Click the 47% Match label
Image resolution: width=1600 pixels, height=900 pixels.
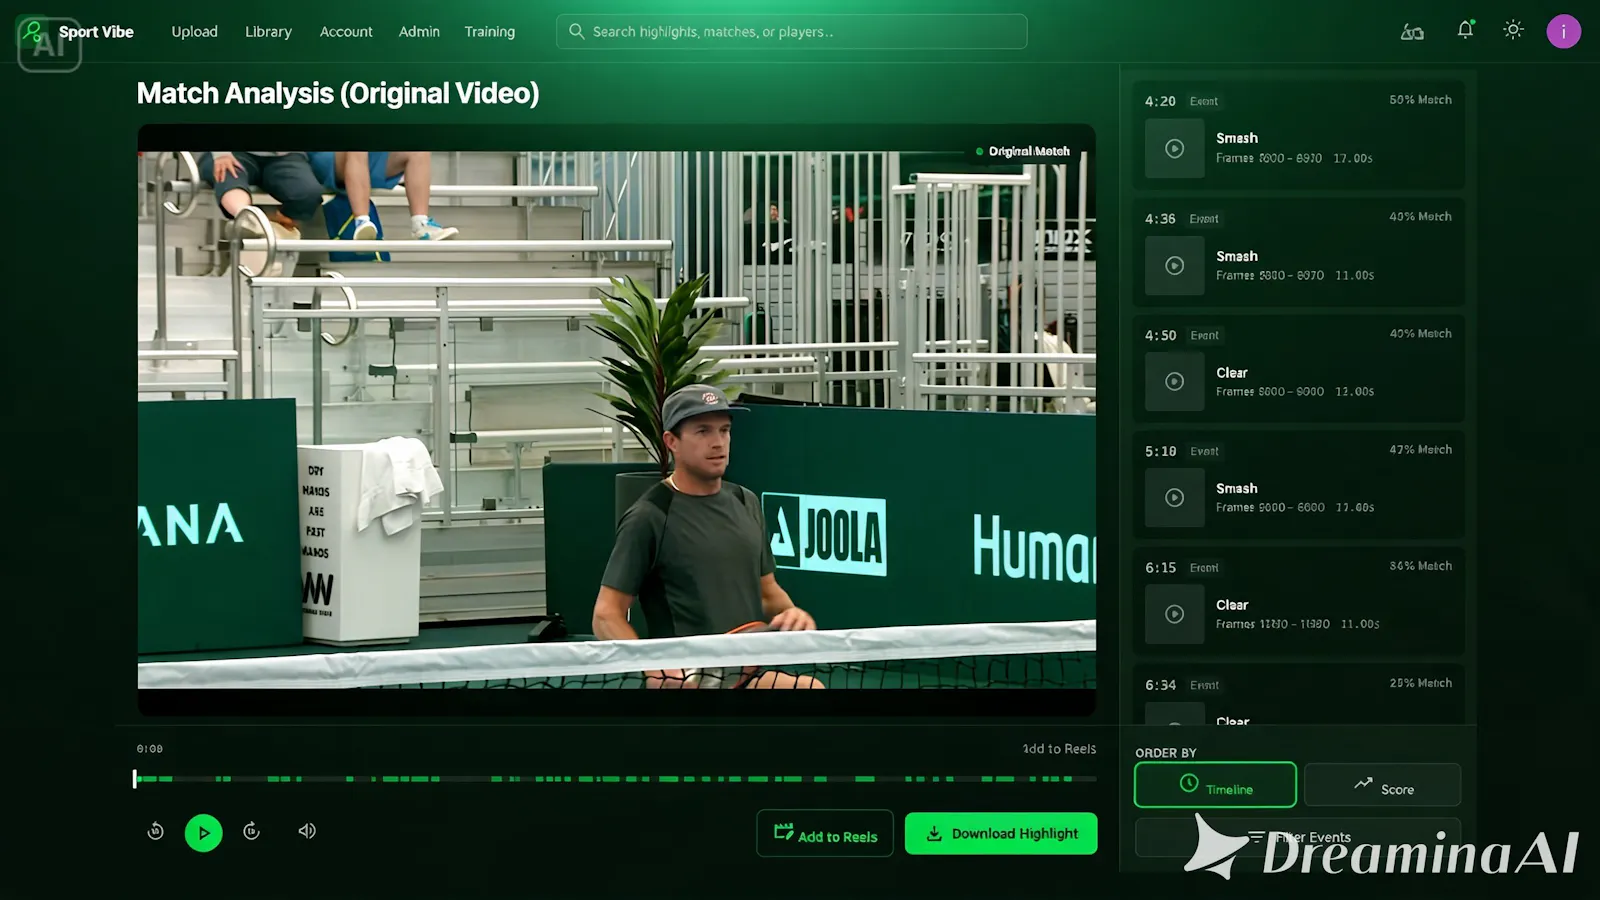1420,449
